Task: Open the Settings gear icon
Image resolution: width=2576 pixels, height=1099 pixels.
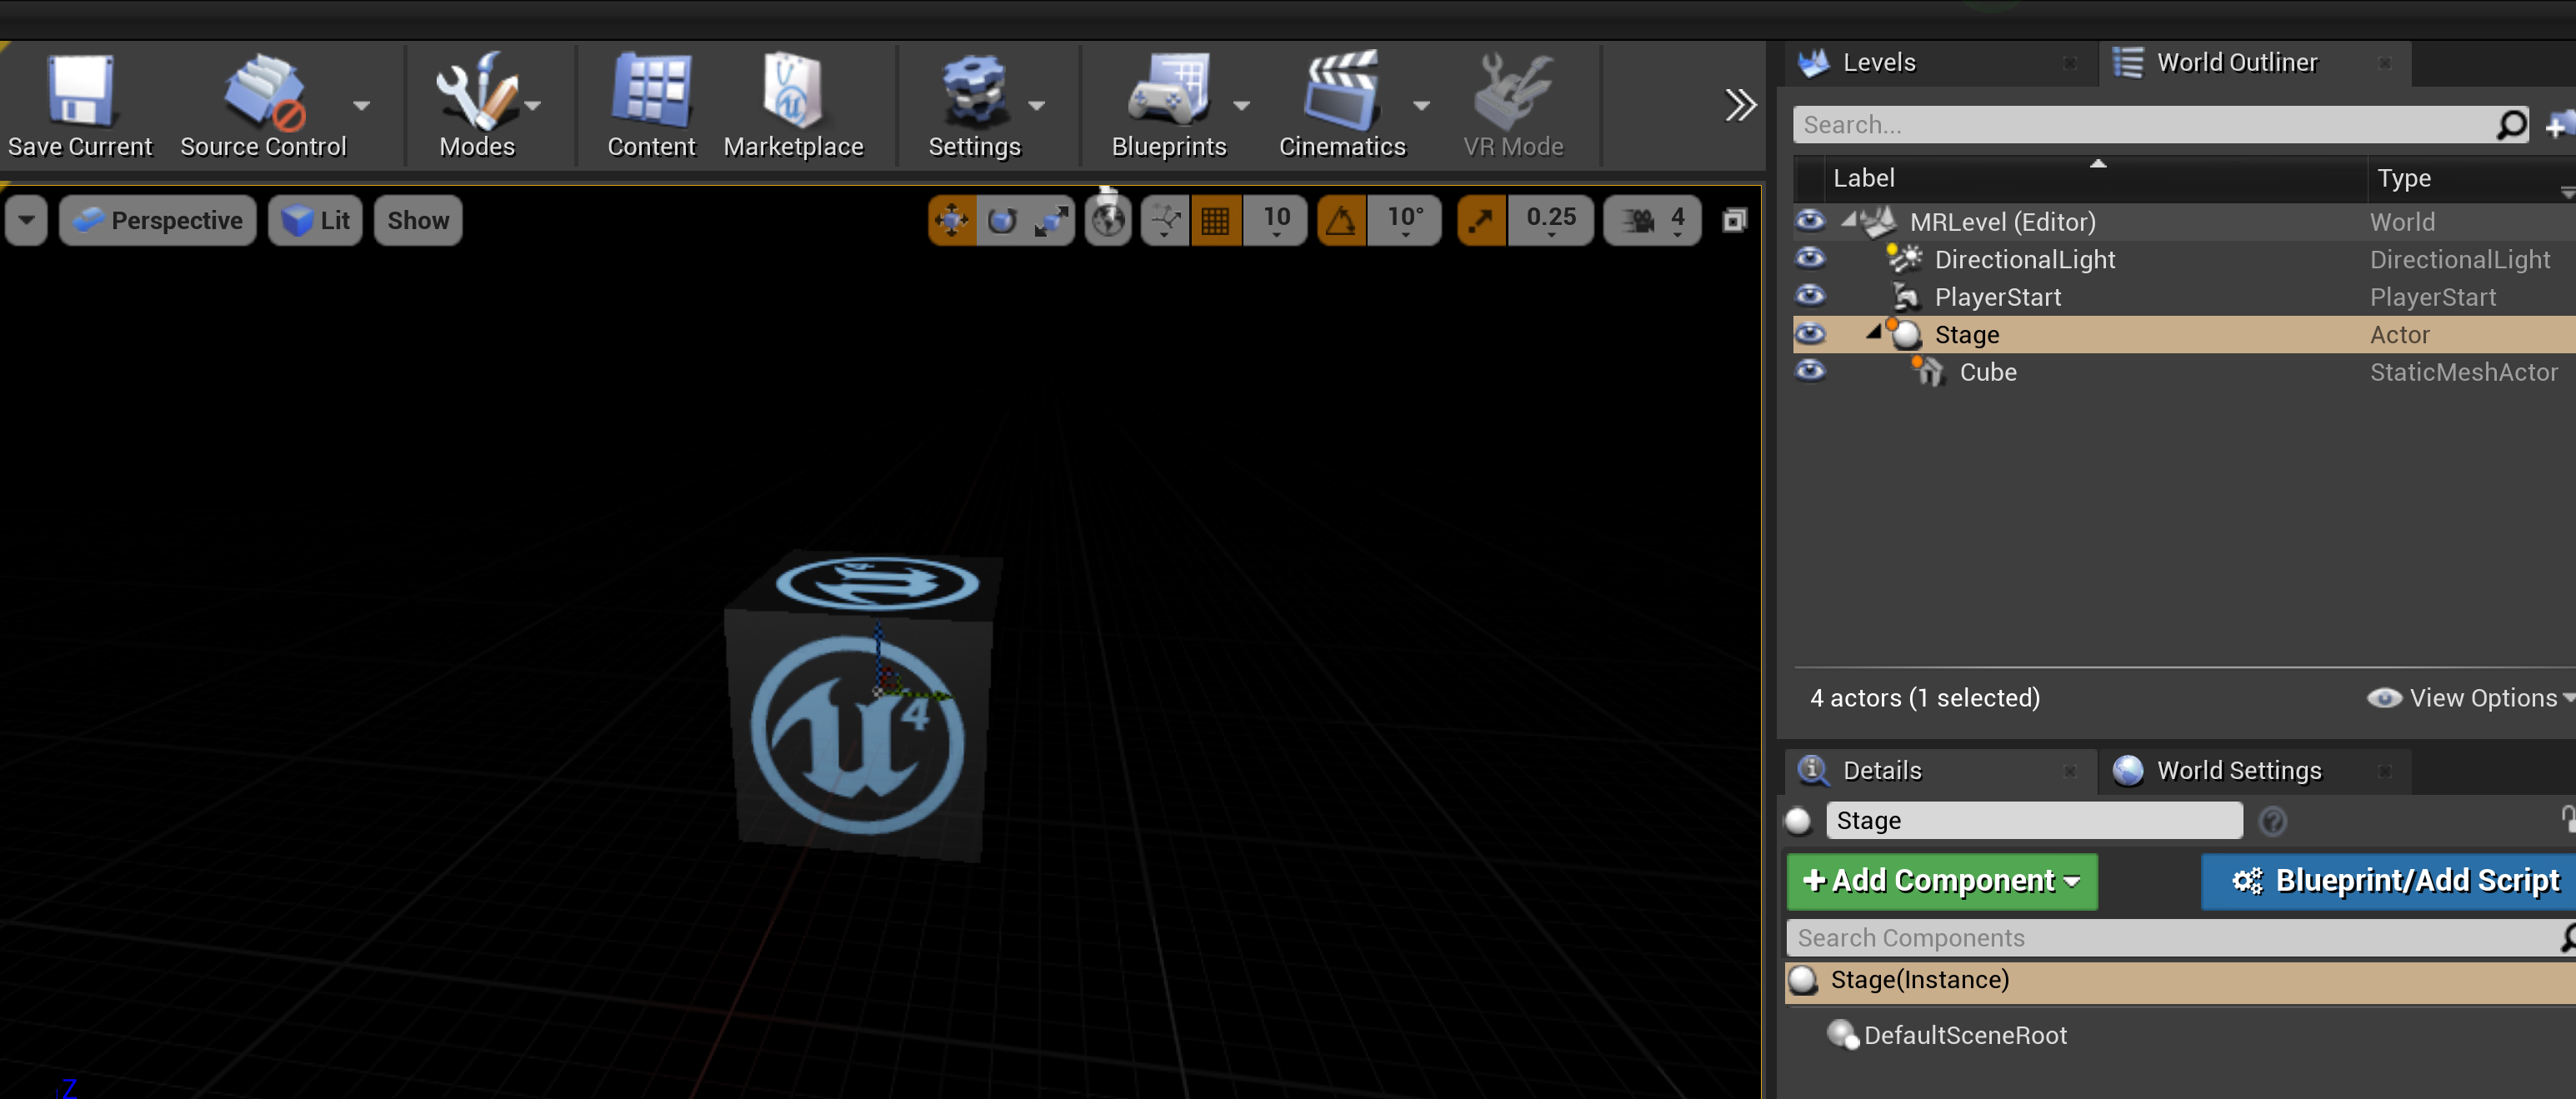Action: pos(974,104)
